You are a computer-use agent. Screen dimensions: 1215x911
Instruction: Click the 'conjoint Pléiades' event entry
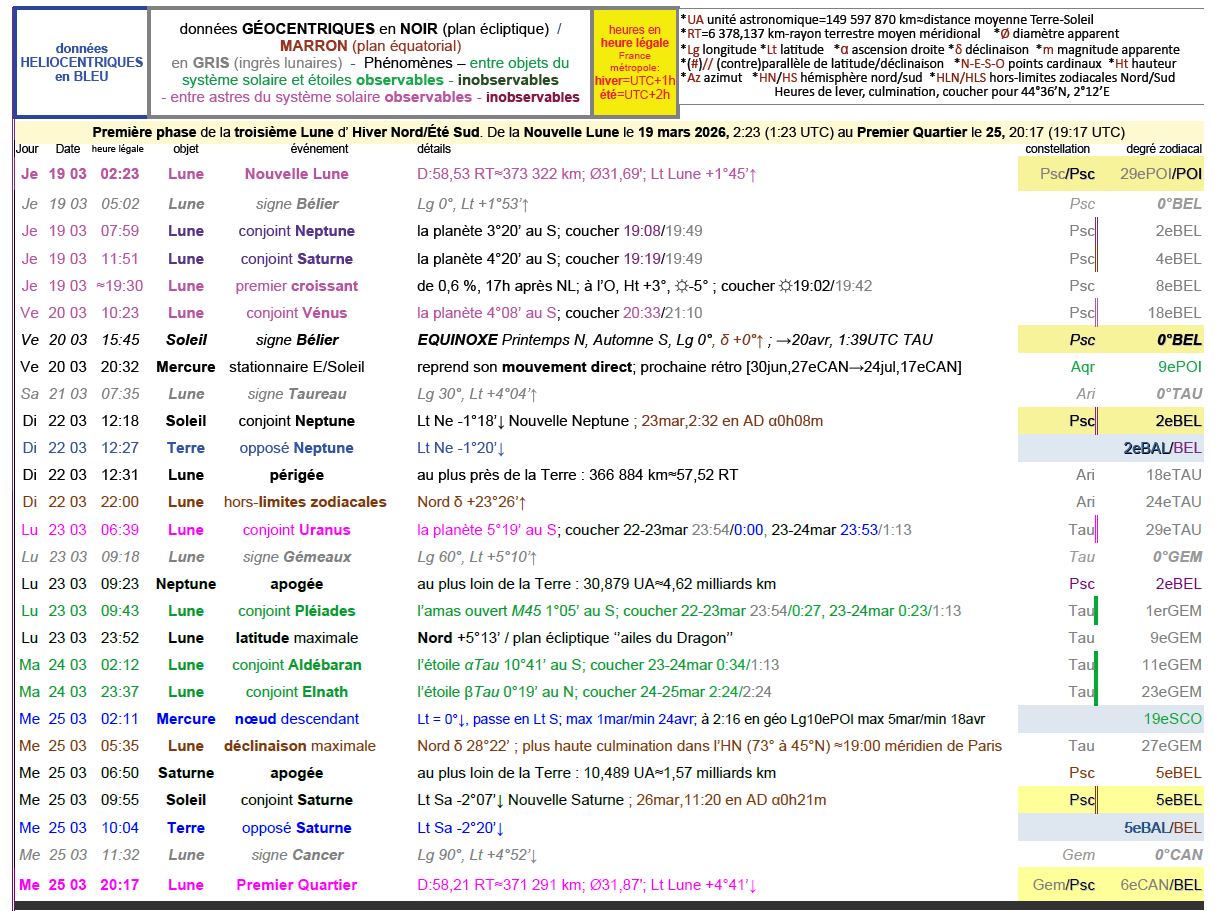(296, 611)
